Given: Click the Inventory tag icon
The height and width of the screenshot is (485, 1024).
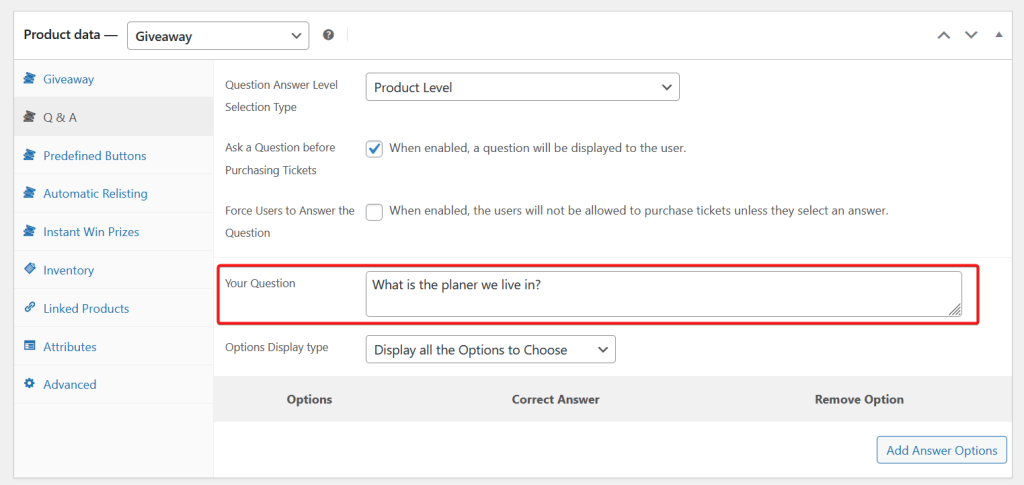Looking at the screenshot, I should tap(30, 270).
